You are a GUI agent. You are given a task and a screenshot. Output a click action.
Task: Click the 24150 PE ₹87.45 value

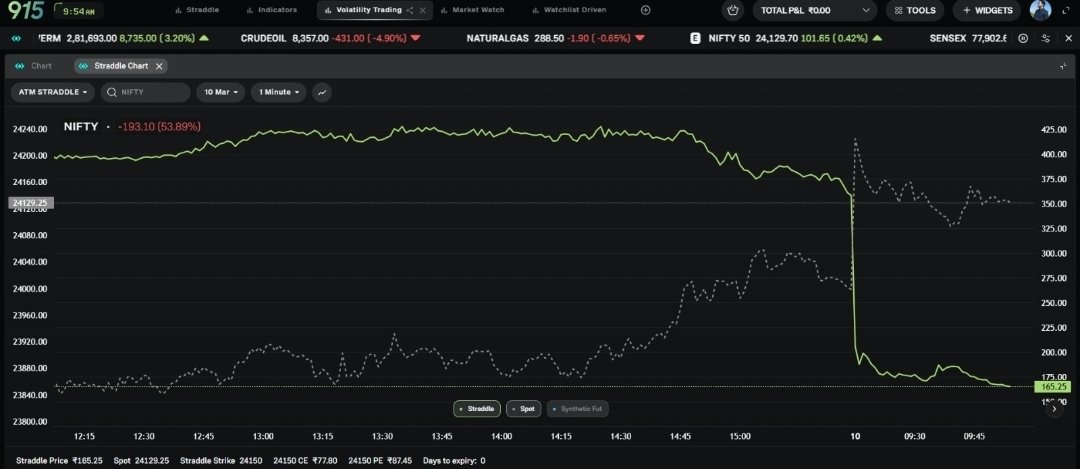[380, 460]
